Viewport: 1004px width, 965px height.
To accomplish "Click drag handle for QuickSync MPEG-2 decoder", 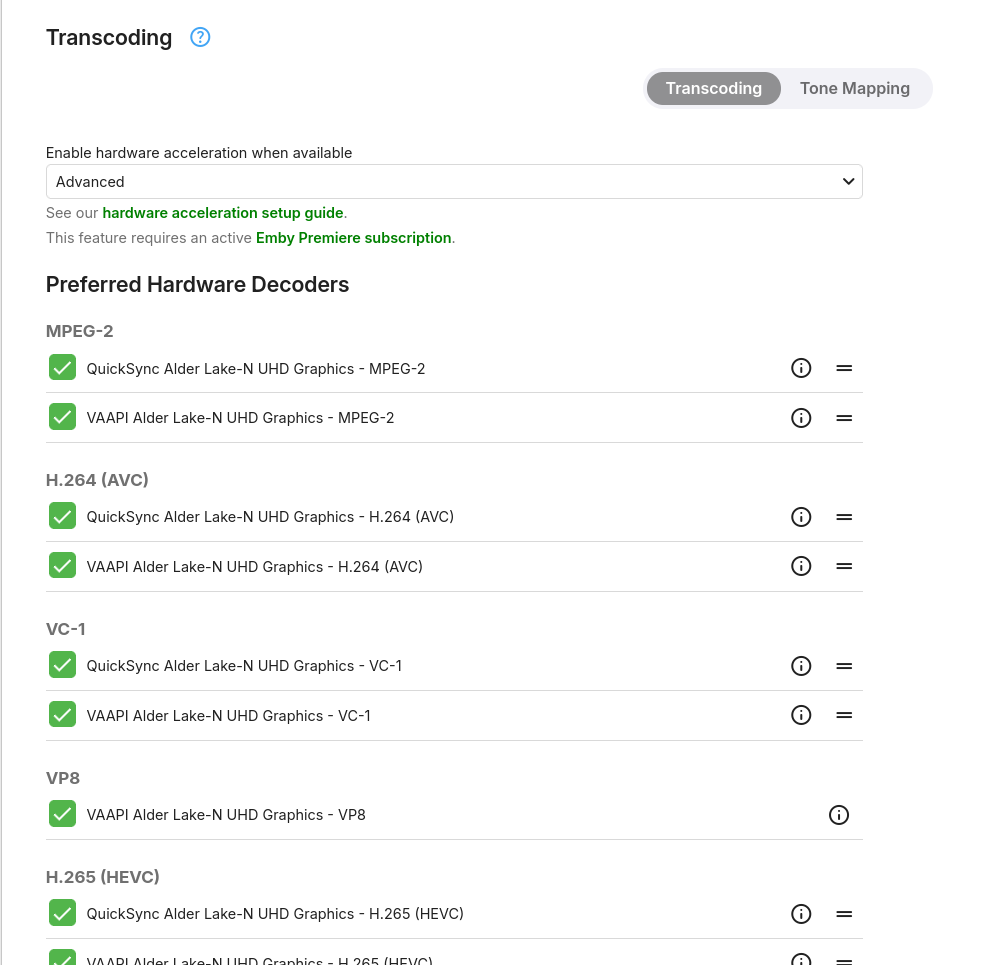I will point(844,368).
